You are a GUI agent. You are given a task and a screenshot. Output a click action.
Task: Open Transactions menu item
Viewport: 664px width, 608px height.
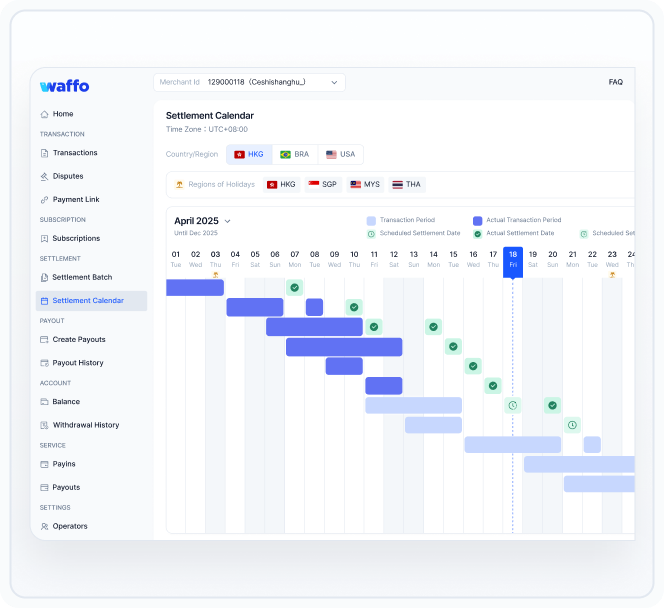pyautogui.click(x=75, y=153)
